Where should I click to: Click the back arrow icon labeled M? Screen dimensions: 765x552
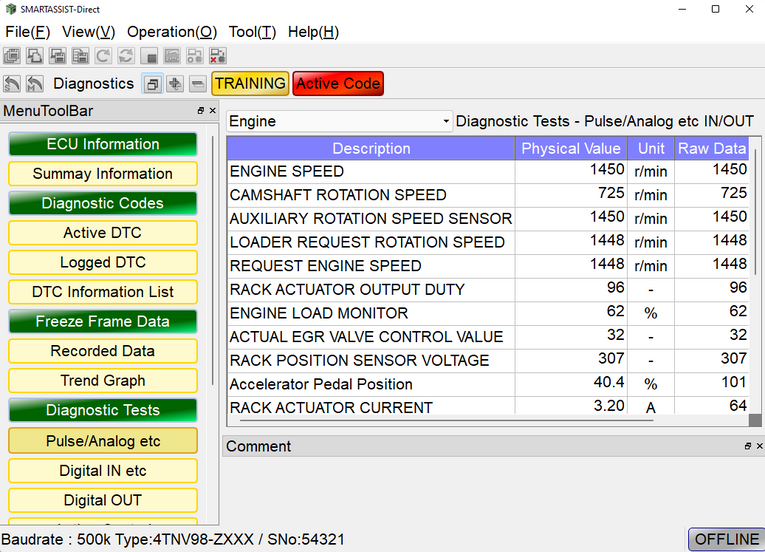tap(35, 84)
